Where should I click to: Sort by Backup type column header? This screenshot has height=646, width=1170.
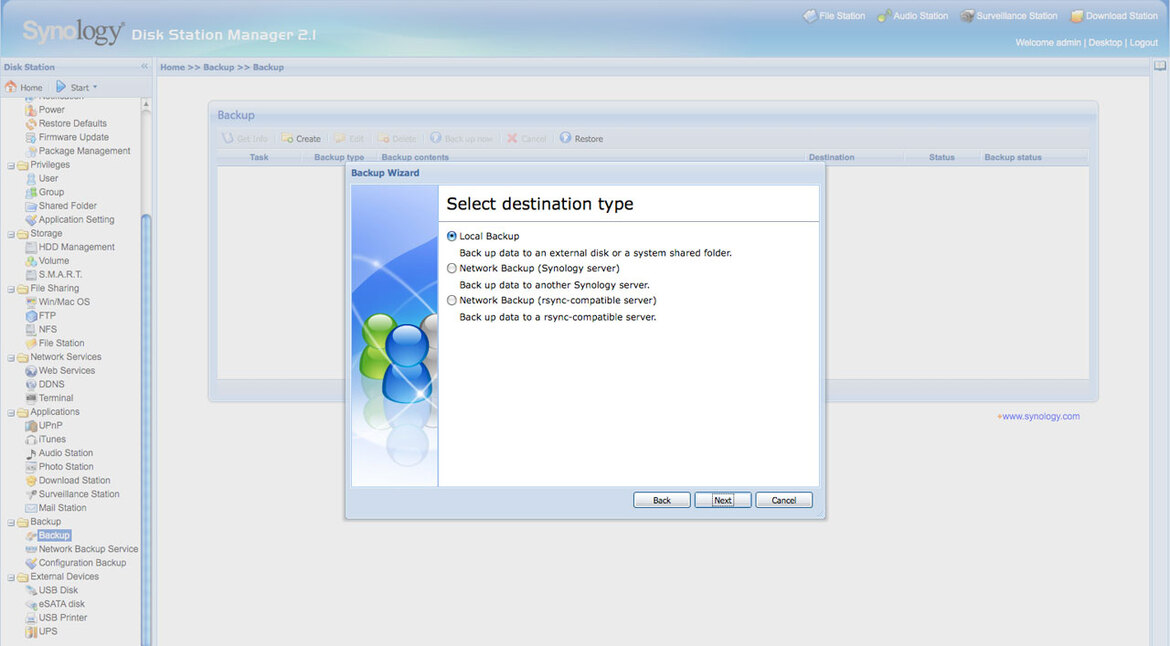click(x=339, y=157)
